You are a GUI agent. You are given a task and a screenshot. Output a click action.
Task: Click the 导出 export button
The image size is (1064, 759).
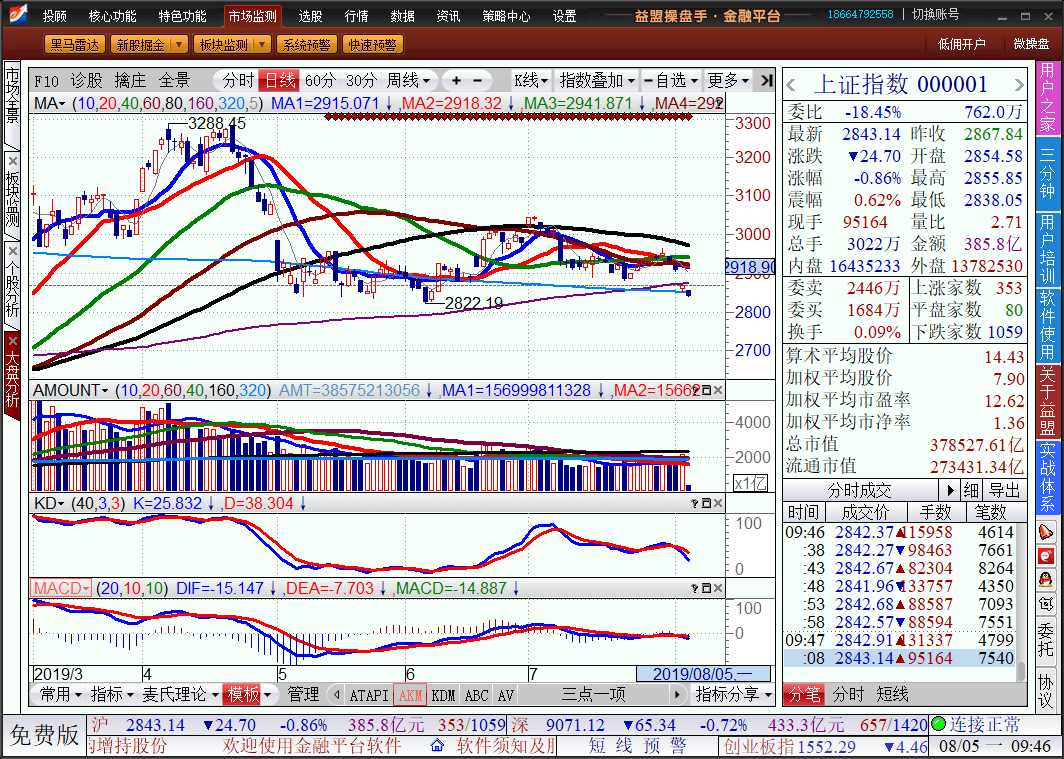pyautogui.click(x=1005, y=490)
